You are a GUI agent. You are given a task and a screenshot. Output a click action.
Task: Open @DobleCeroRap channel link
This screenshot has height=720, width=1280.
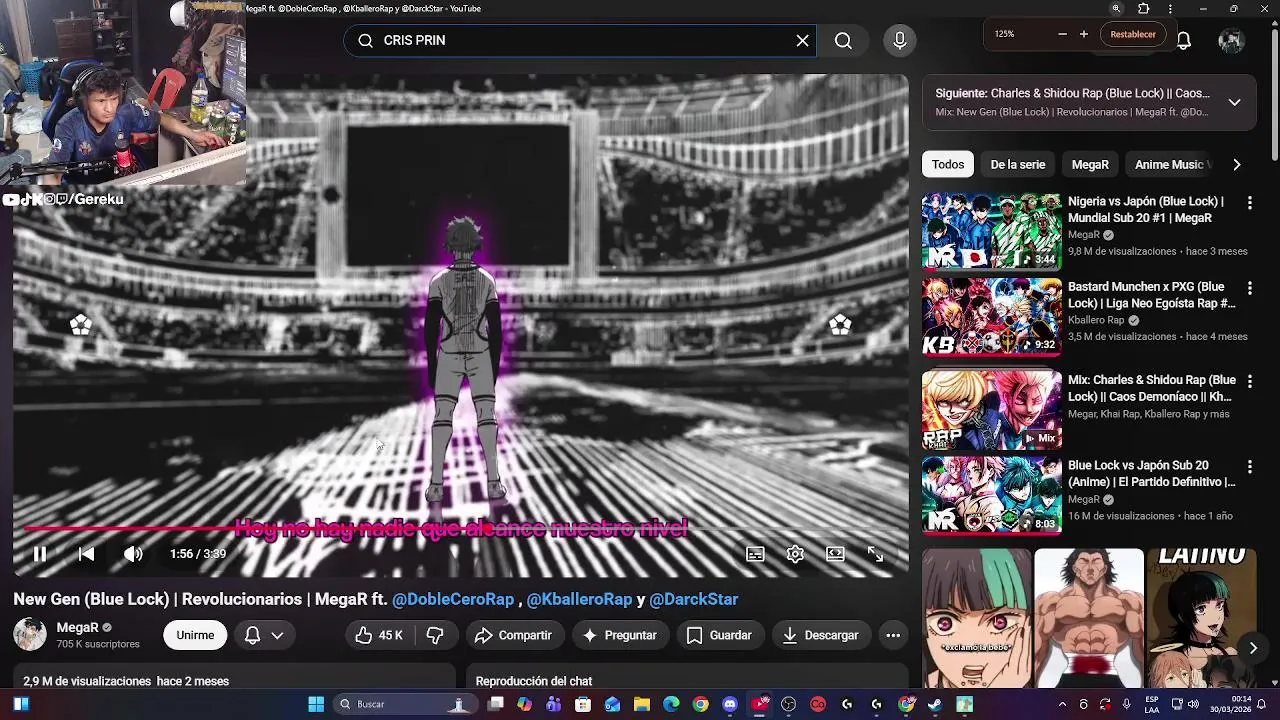(x=453, y=599)
